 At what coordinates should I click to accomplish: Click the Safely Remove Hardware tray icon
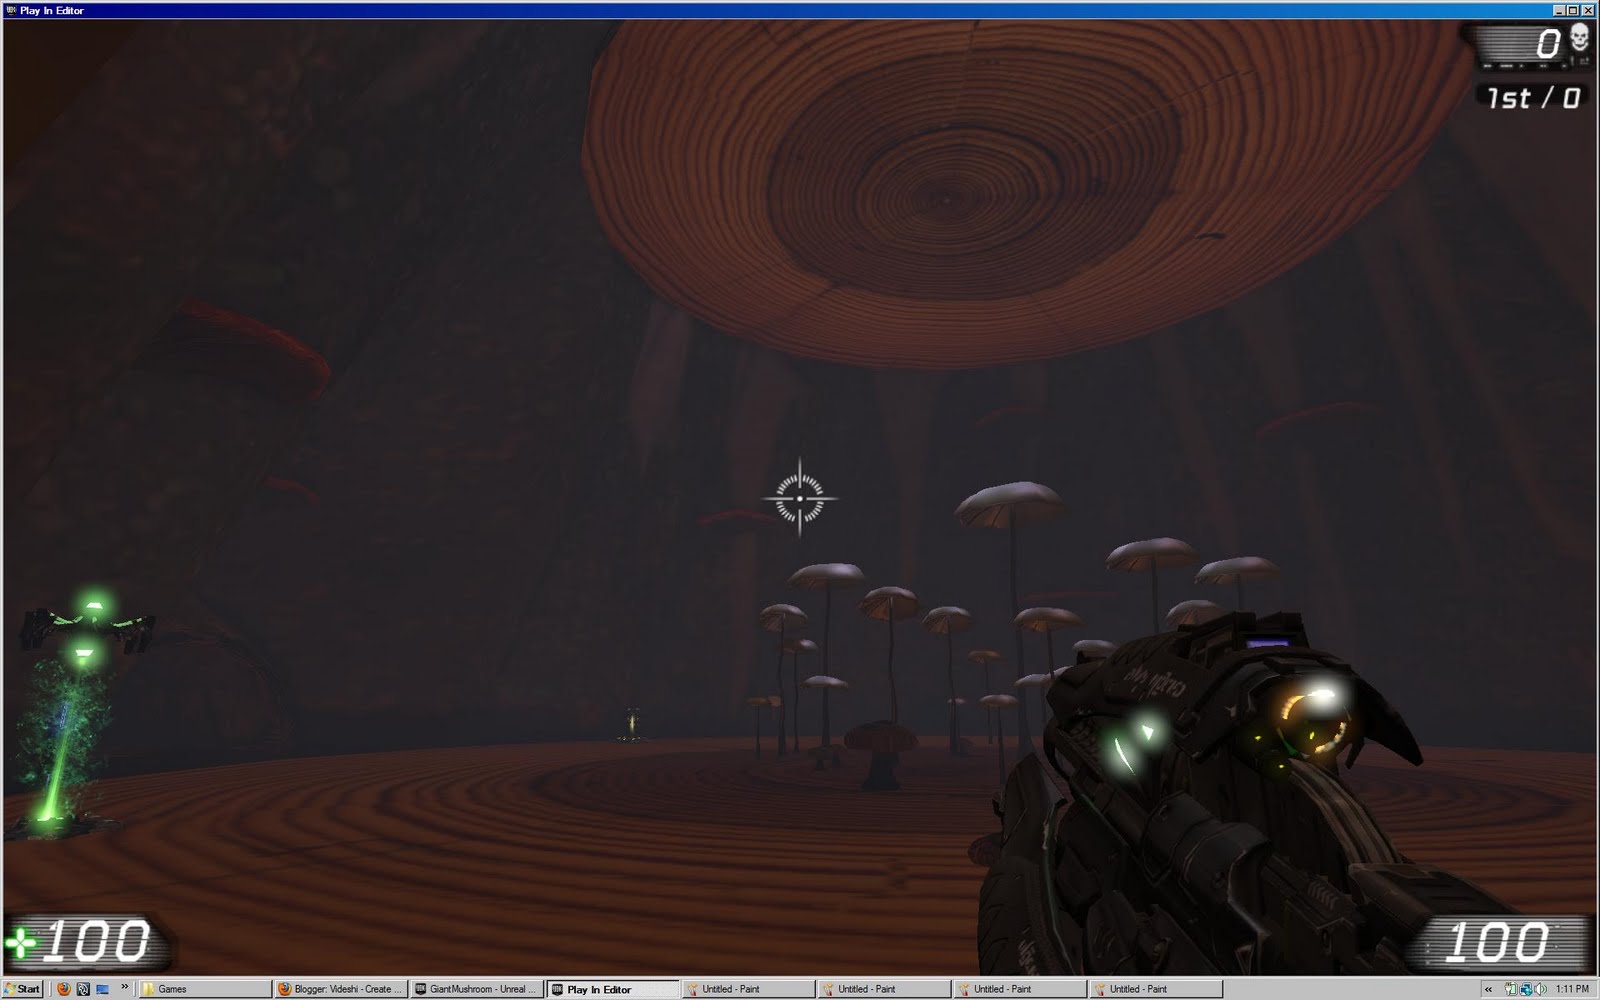1510,989
